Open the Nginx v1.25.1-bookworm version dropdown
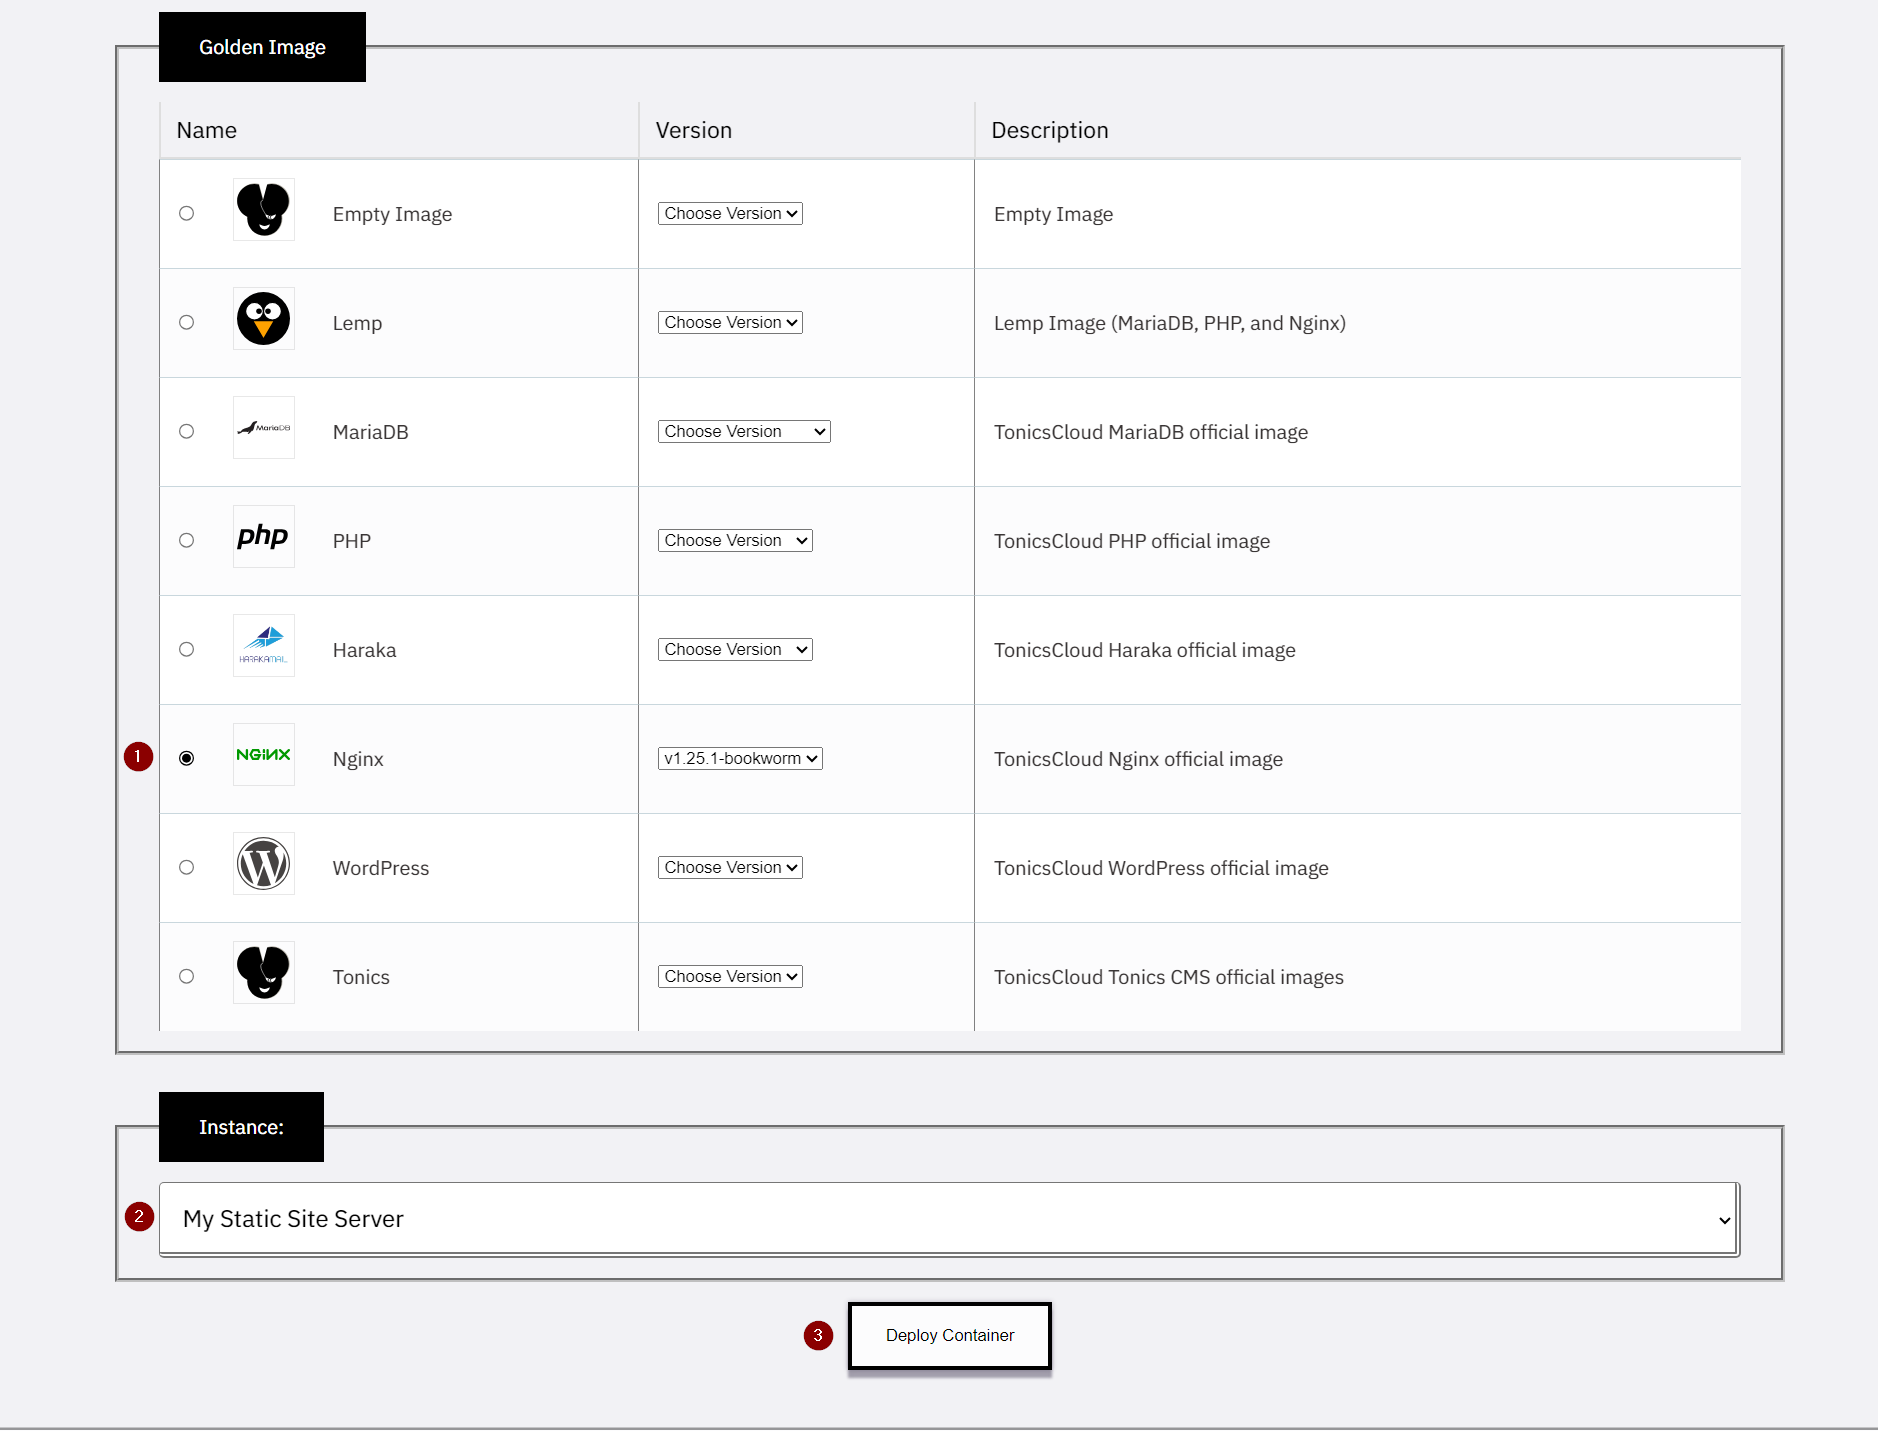 pyautogui.click(x=740, y=759)
